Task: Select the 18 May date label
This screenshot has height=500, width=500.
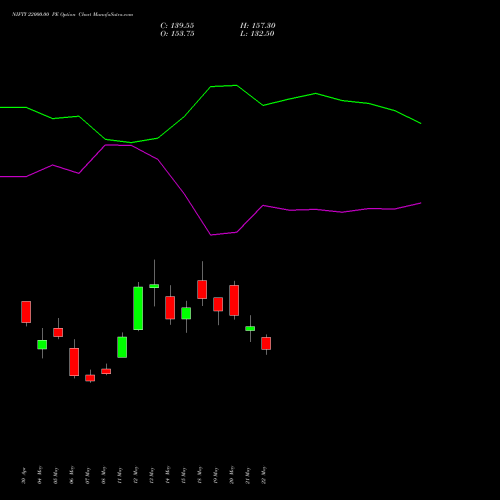Action: pos(200,475)
